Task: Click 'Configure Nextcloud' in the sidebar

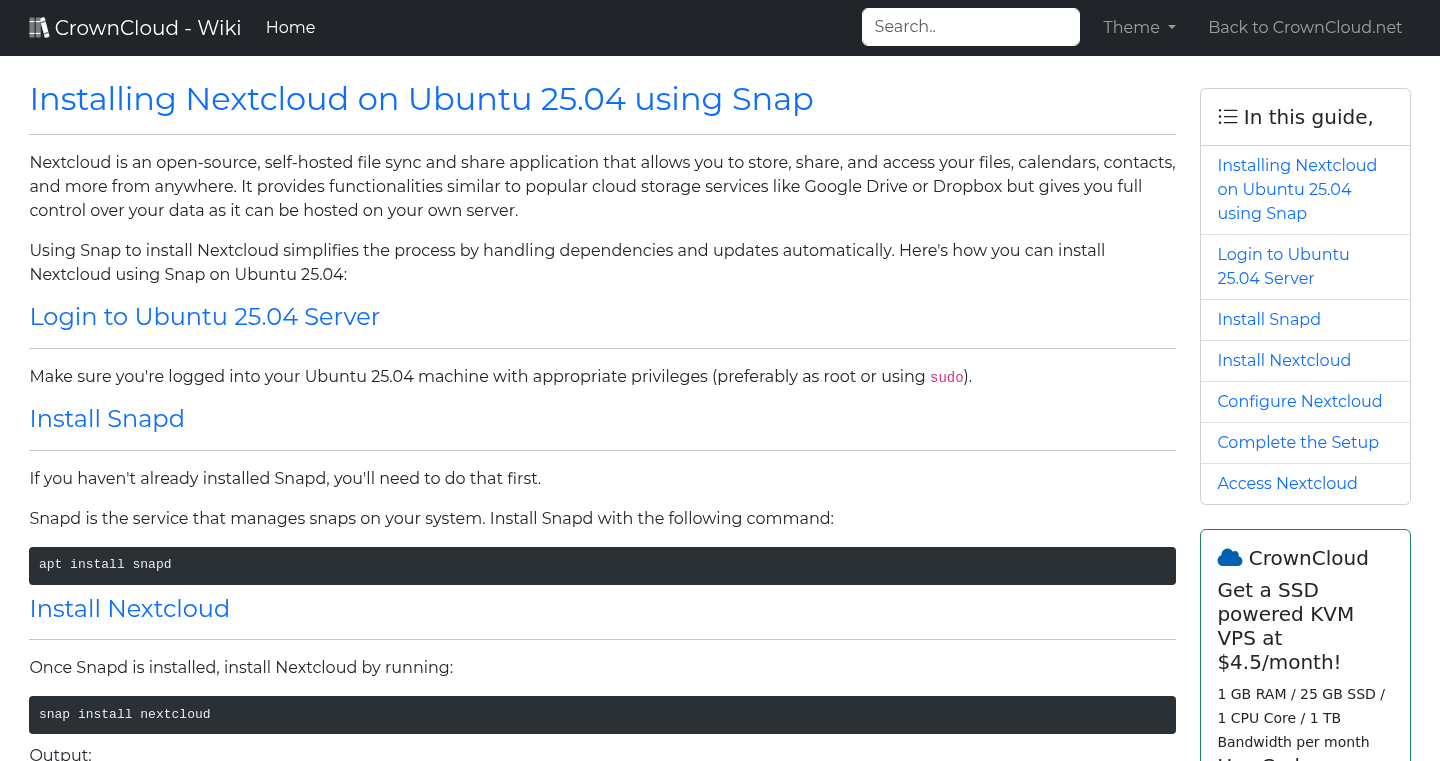Action: click(x=1300, y=401)
